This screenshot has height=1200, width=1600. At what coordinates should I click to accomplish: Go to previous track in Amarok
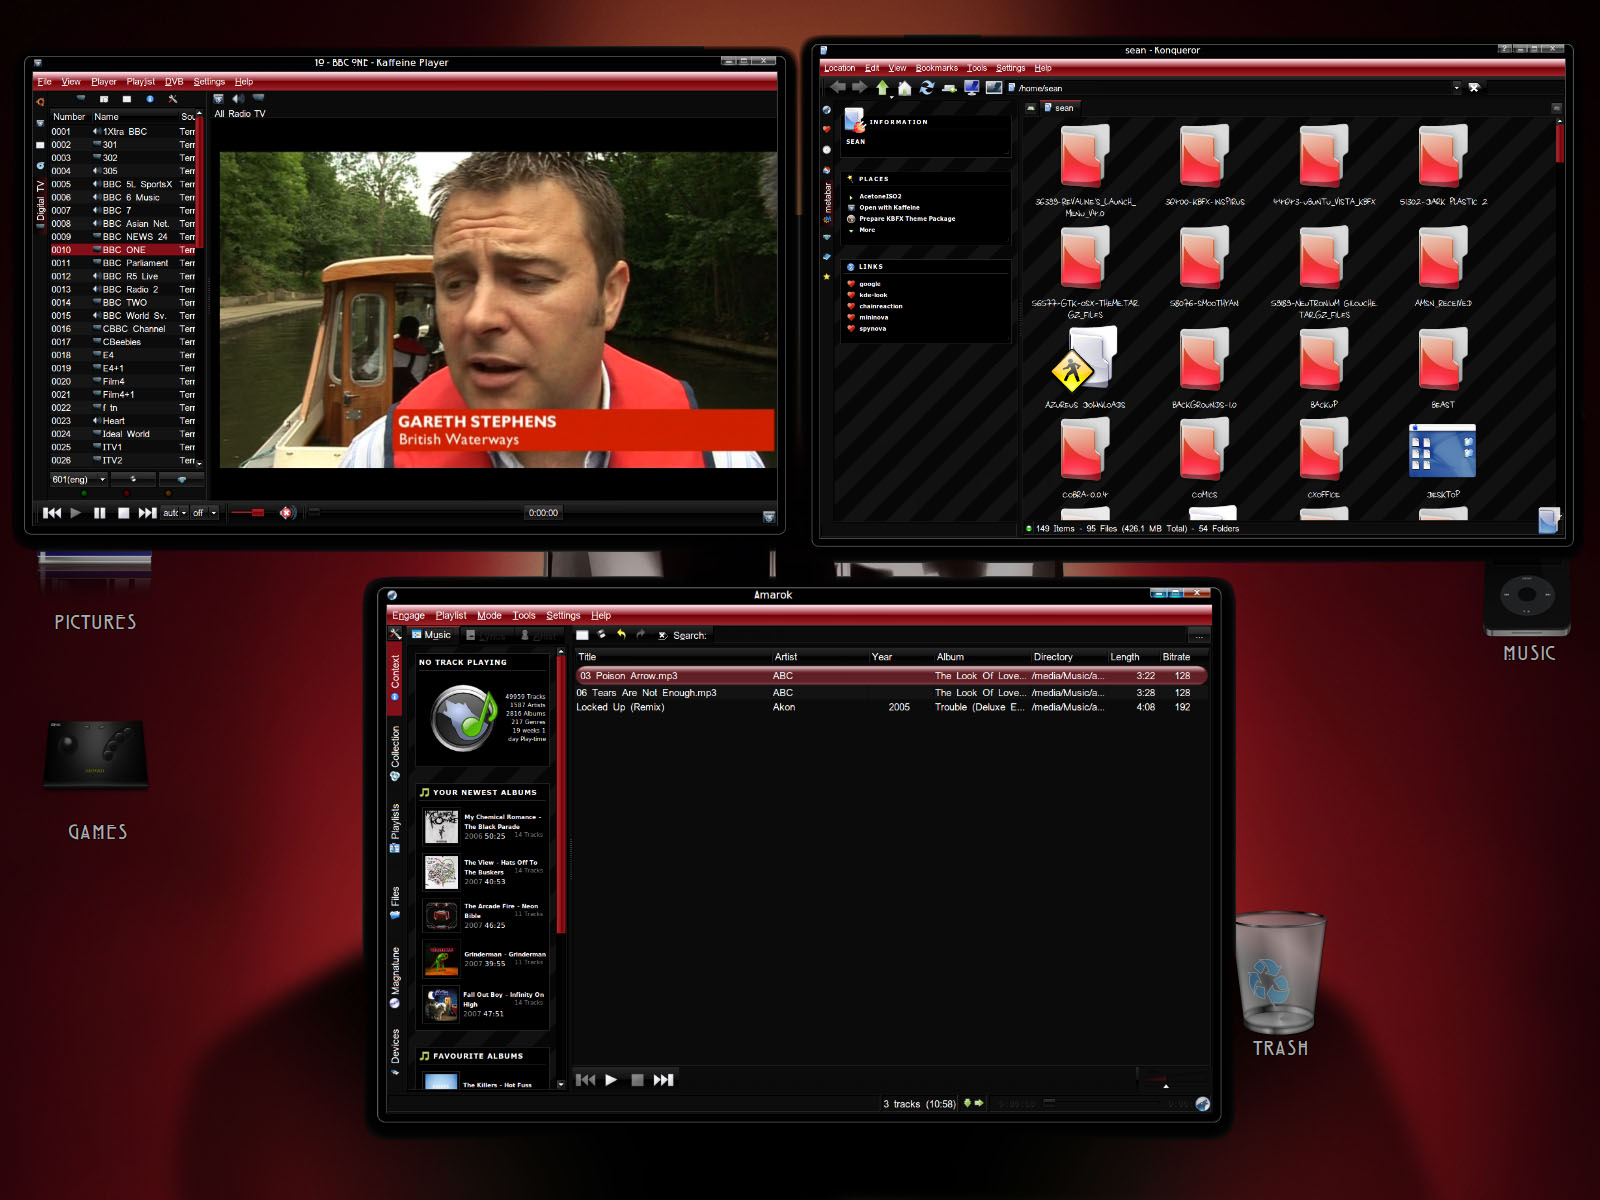pyautogui.click(x=586, y=1080)
